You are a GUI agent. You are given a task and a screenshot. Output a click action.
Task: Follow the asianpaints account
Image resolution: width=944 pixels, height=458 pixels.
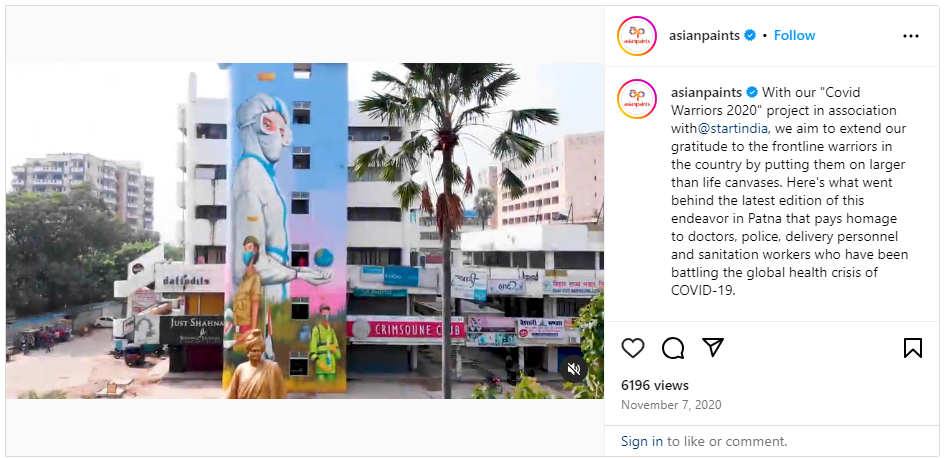click(794, 36)
